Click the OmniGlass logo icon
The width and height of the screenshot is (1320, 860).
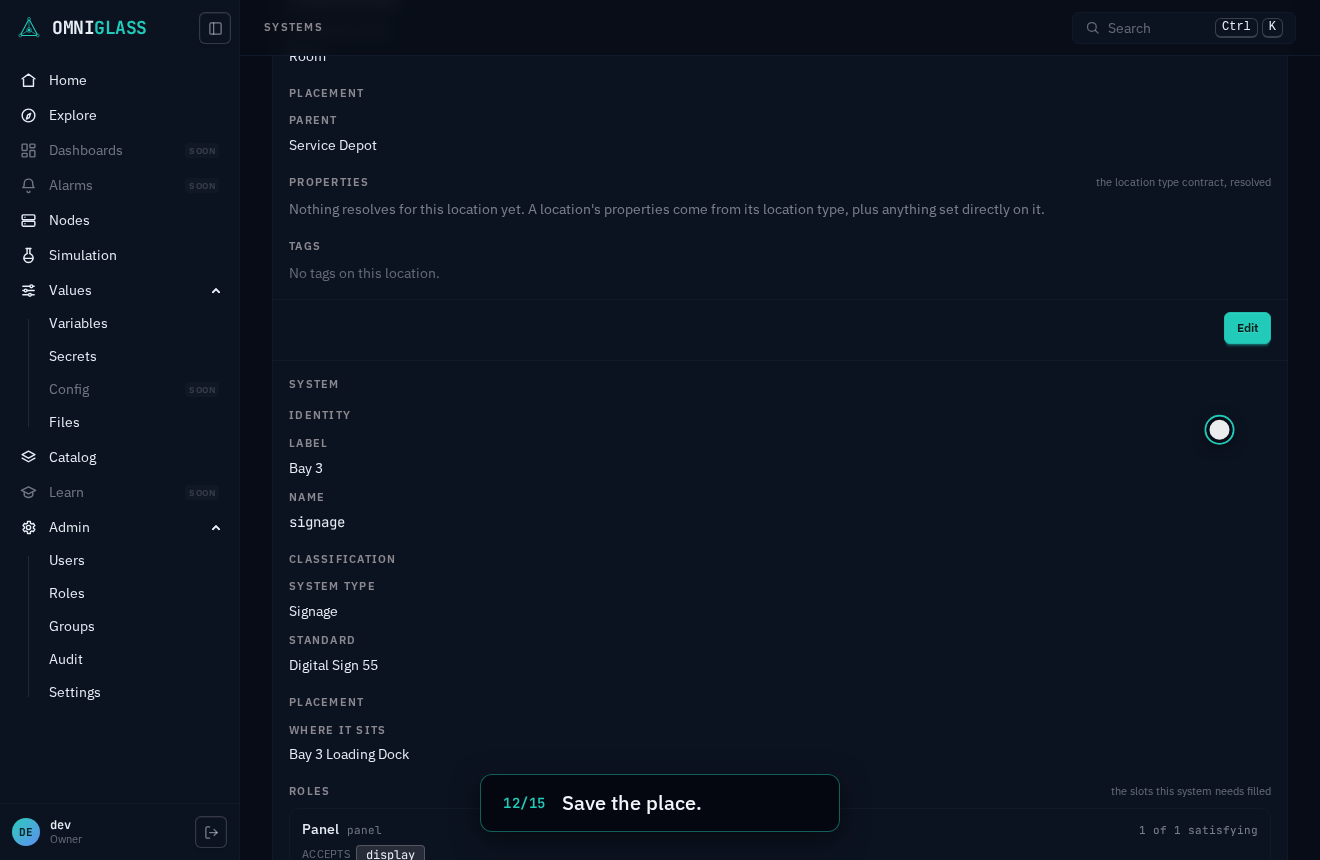pyautogui.click(x=29, y=28)
